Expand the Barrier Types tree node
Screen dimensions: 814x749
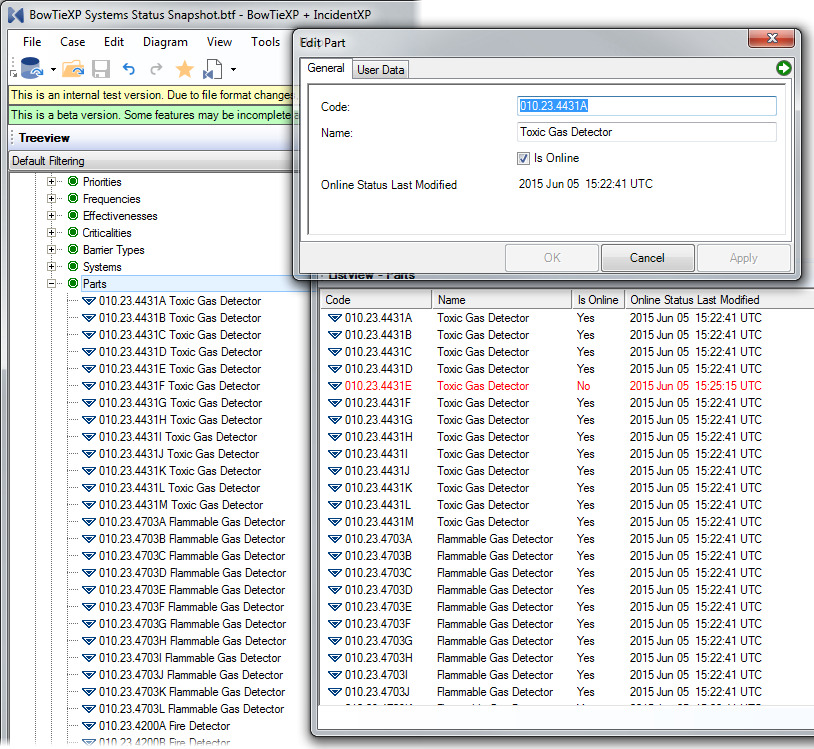click(52, 250)
